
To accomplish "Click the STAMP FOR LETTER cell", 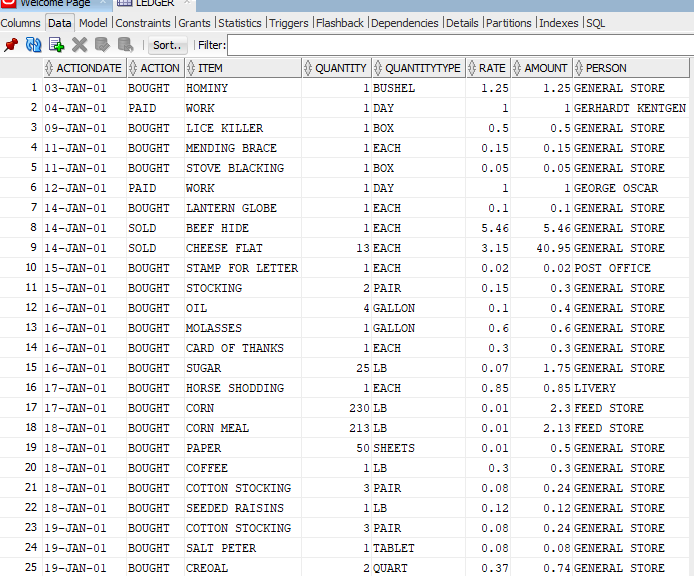I will pyautogui.click(x=243, y=268).
